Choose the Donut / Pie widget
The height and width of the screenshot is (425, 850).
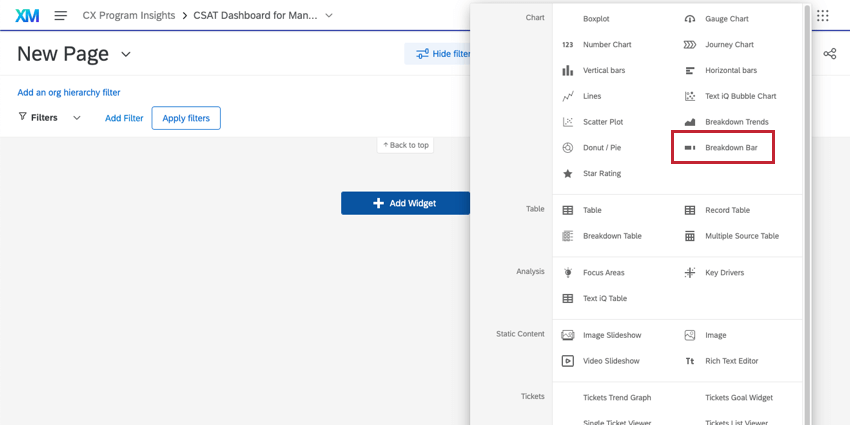tap(601, 148)
